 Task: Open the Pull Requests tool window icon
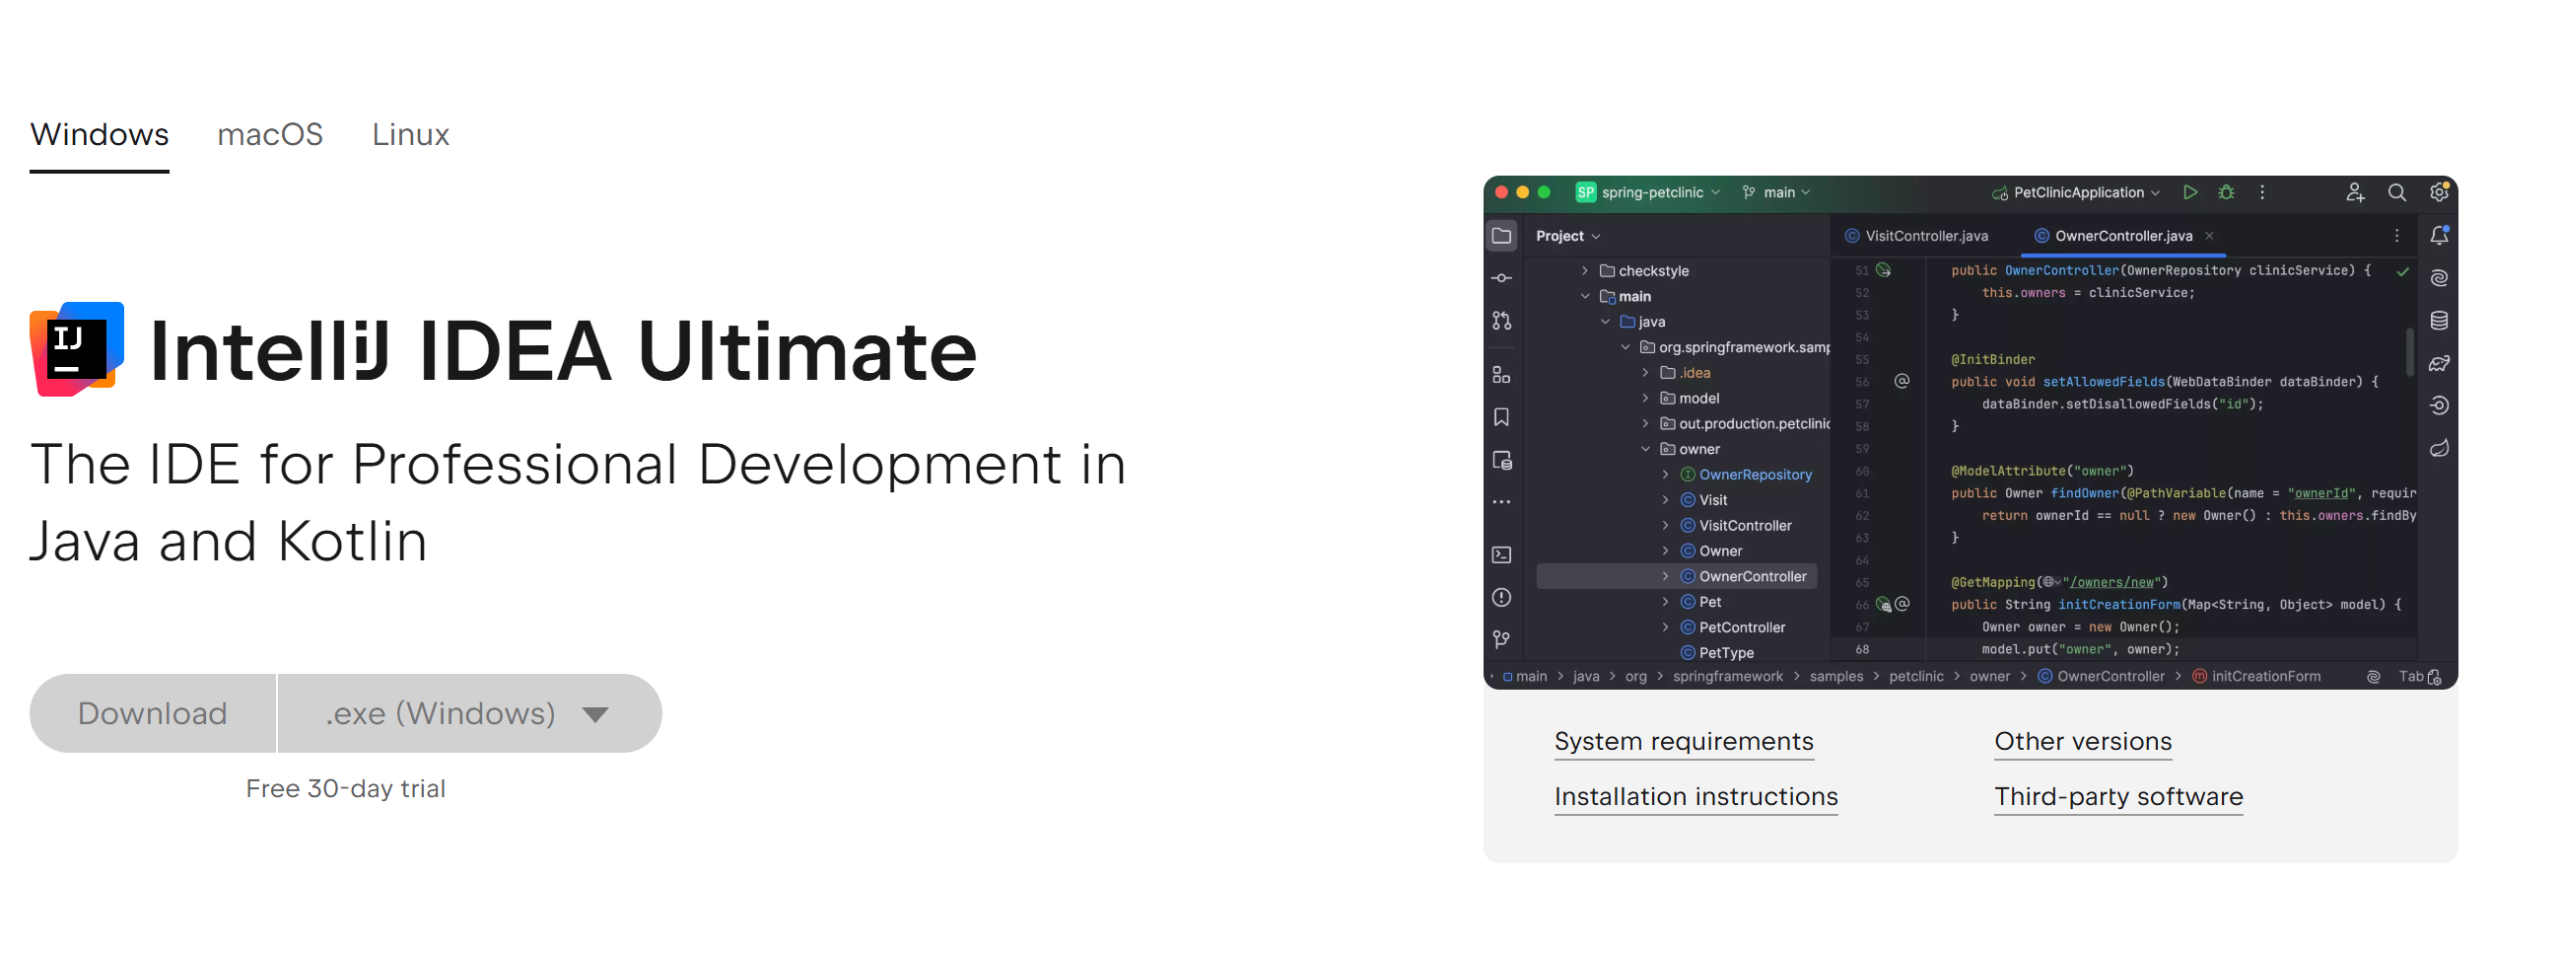(x=1501, y=321)
